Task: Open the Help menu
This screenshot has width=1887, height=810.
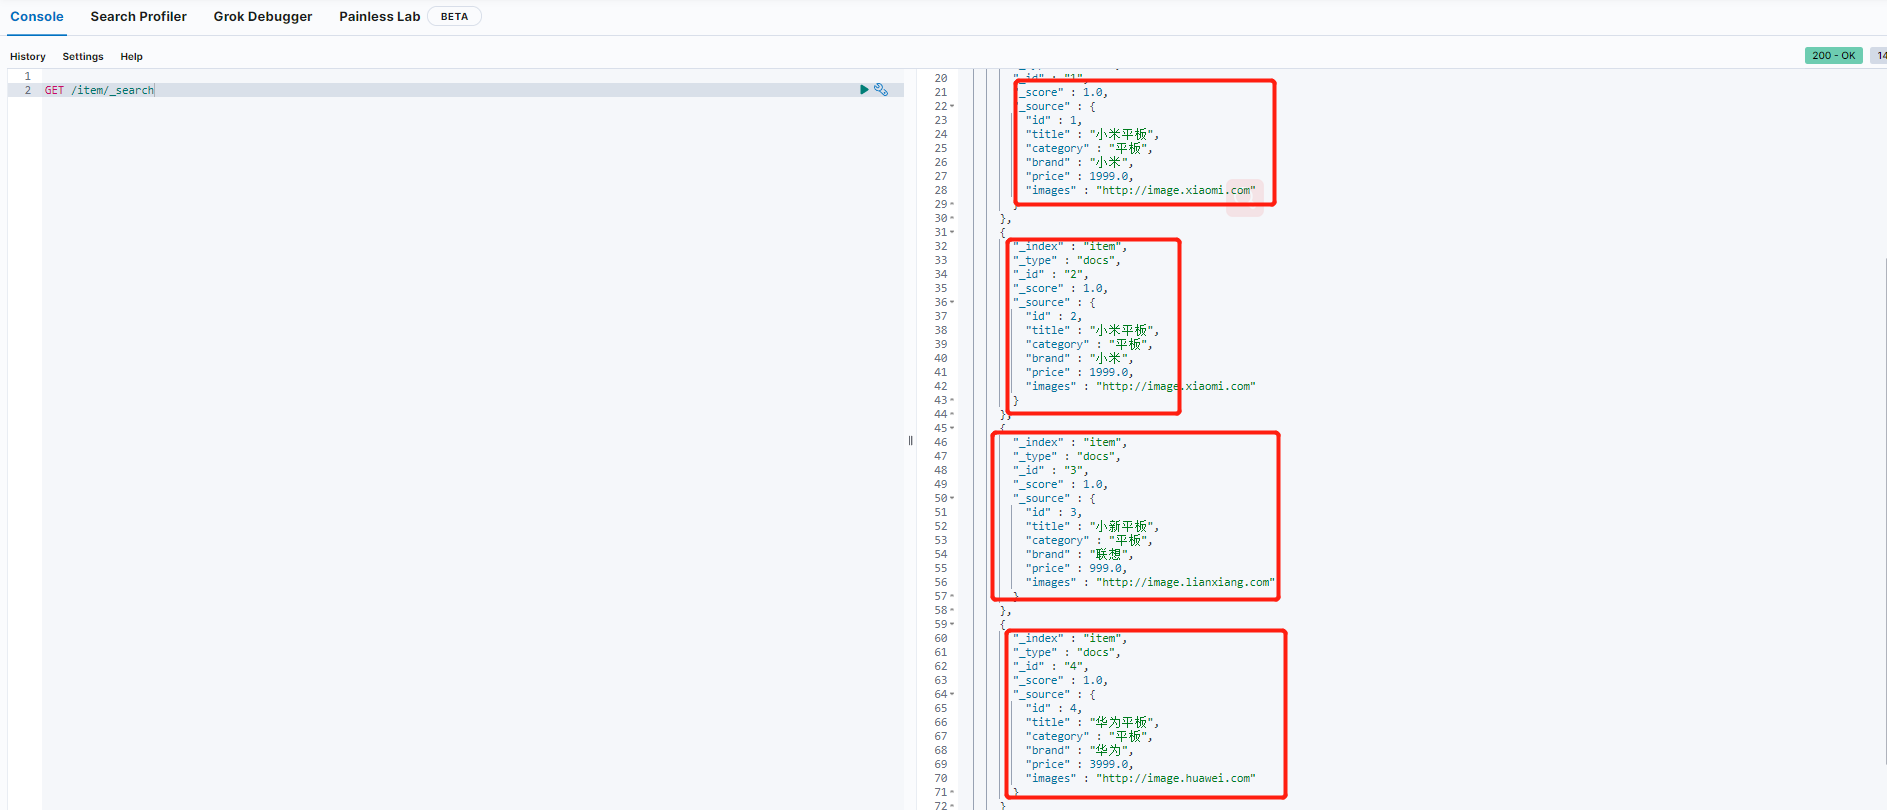Action: 132,57
